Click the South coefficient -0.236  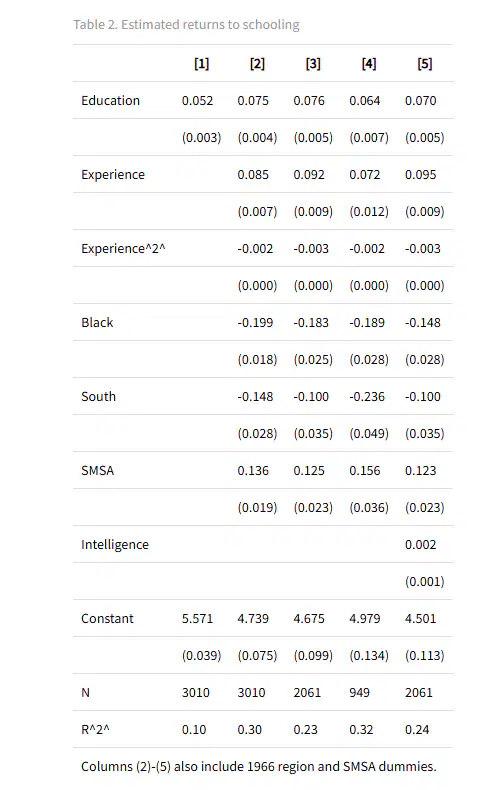tap(367, 397)
